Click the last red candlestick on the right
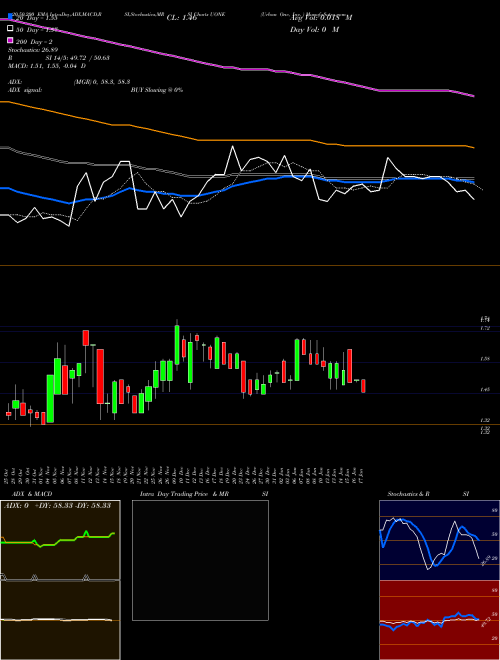Screen dimensions: 500x660 tap(363, 386)
